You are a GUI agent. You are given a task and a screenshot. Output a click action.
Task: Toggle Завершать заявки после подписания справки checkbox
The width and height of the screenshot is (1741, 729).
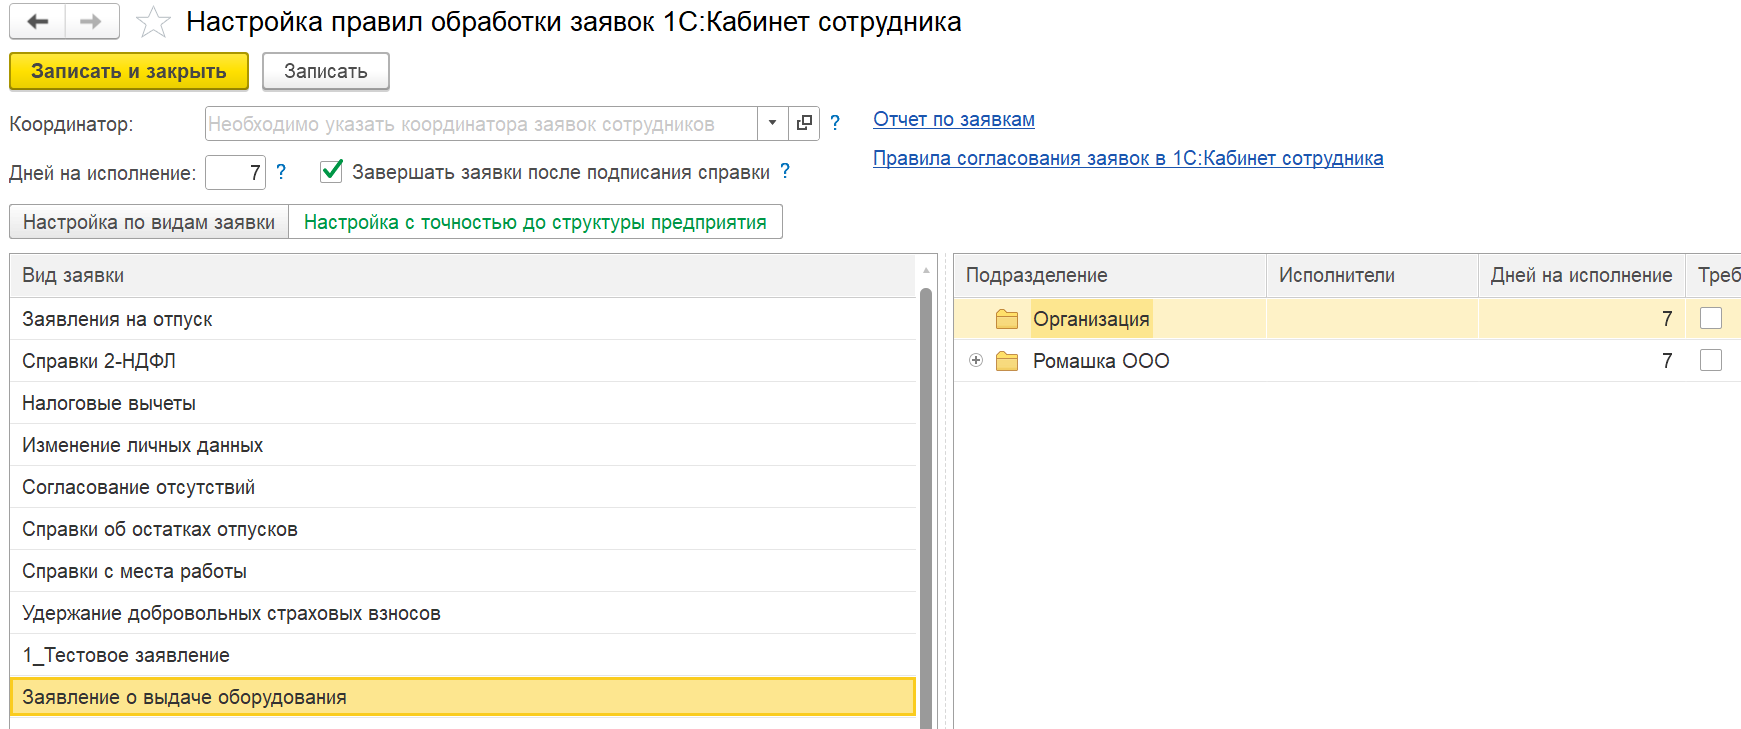(x=332, y=172)
